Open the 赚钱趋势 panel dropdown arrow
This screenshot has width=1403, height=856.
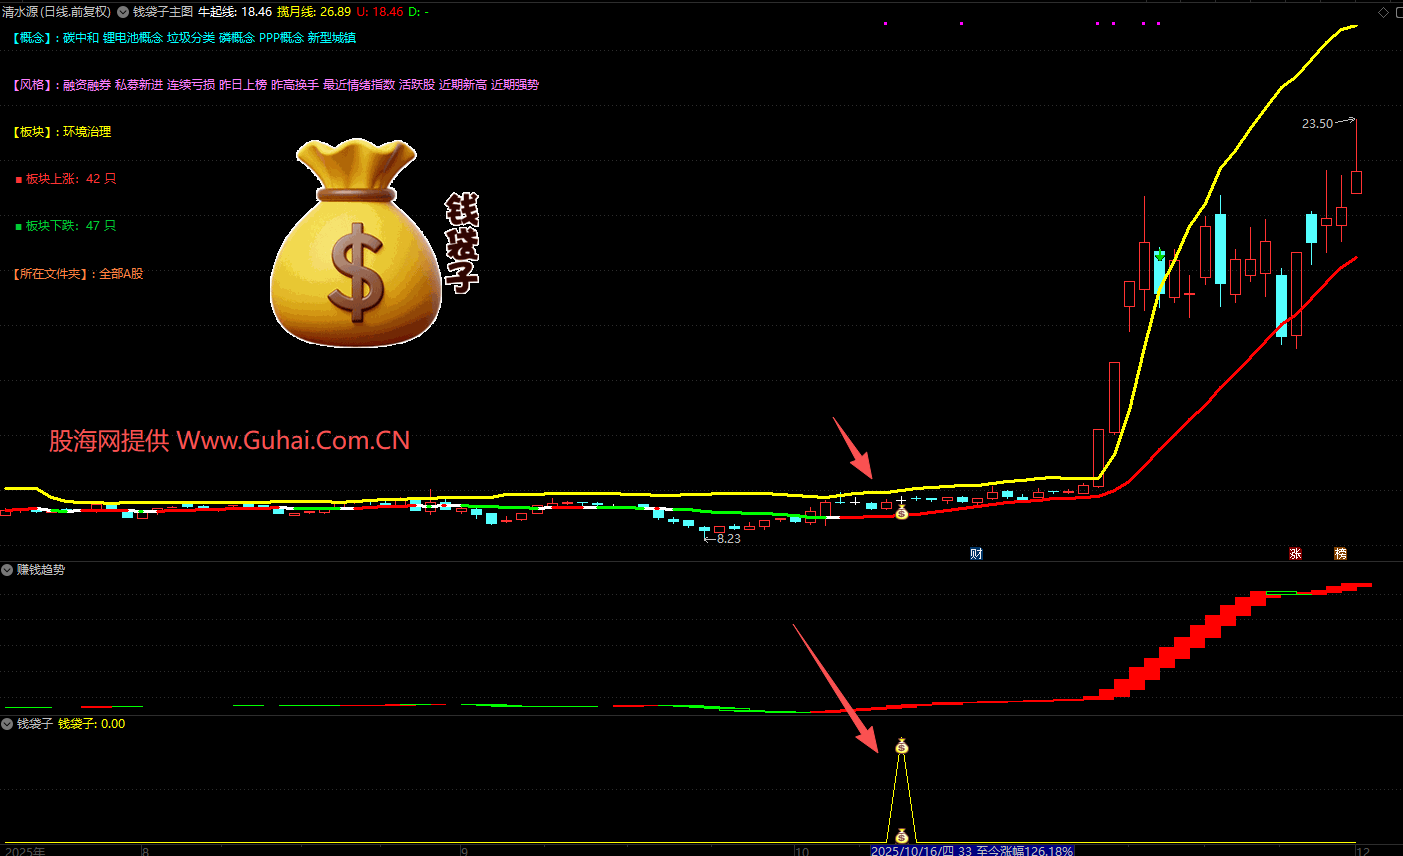(x=8, y=570)
